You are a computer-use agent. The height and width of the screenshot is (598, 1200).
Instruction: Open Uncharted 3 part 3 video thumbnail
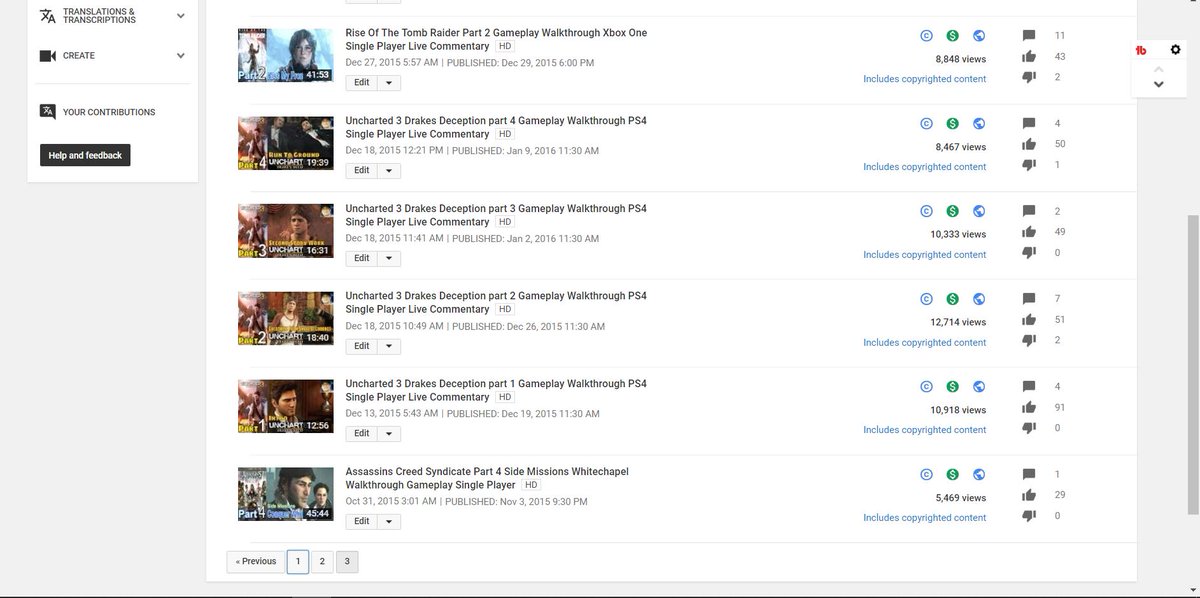(285, 231)
